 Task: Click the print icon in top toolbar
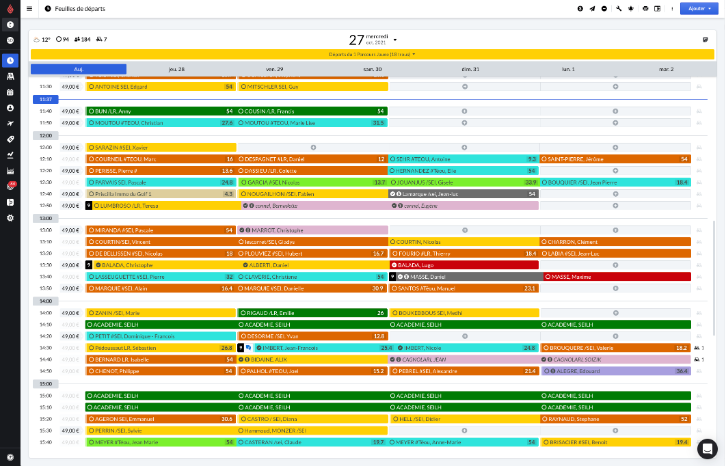point(645,8)
